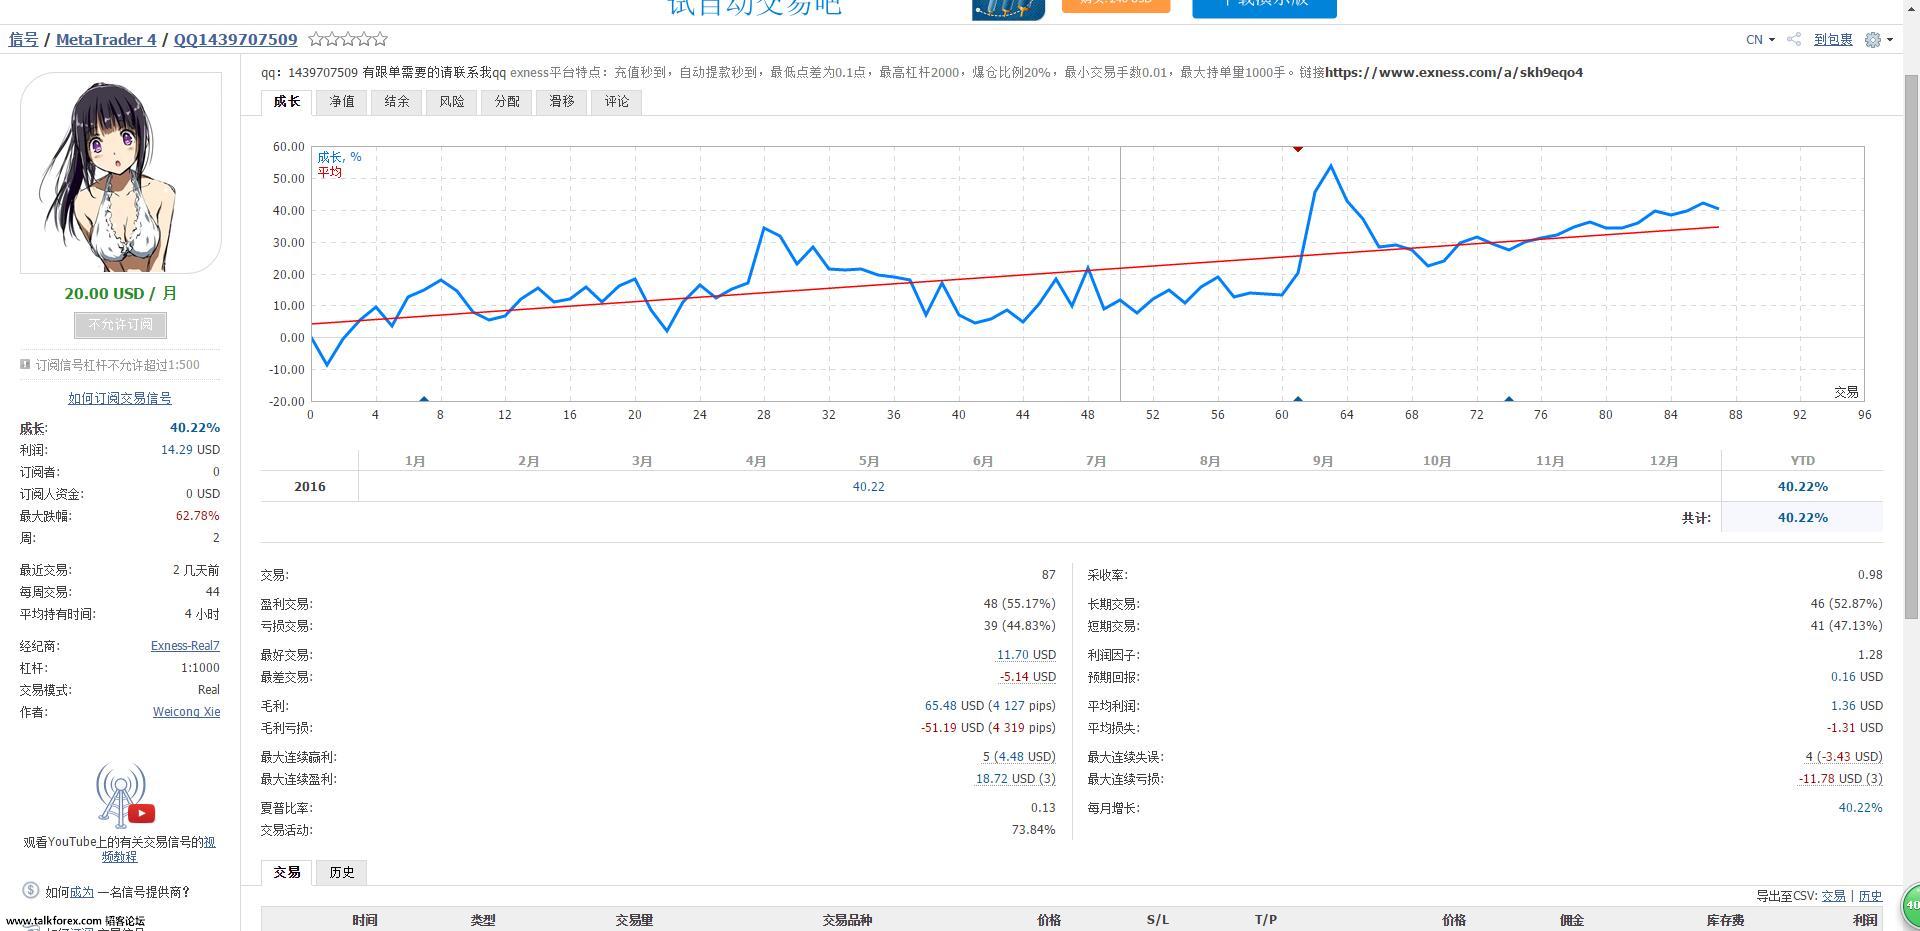Open MetaTrader 4 breadcrumb link
1920x931 pixels.
tap(106, 39)
